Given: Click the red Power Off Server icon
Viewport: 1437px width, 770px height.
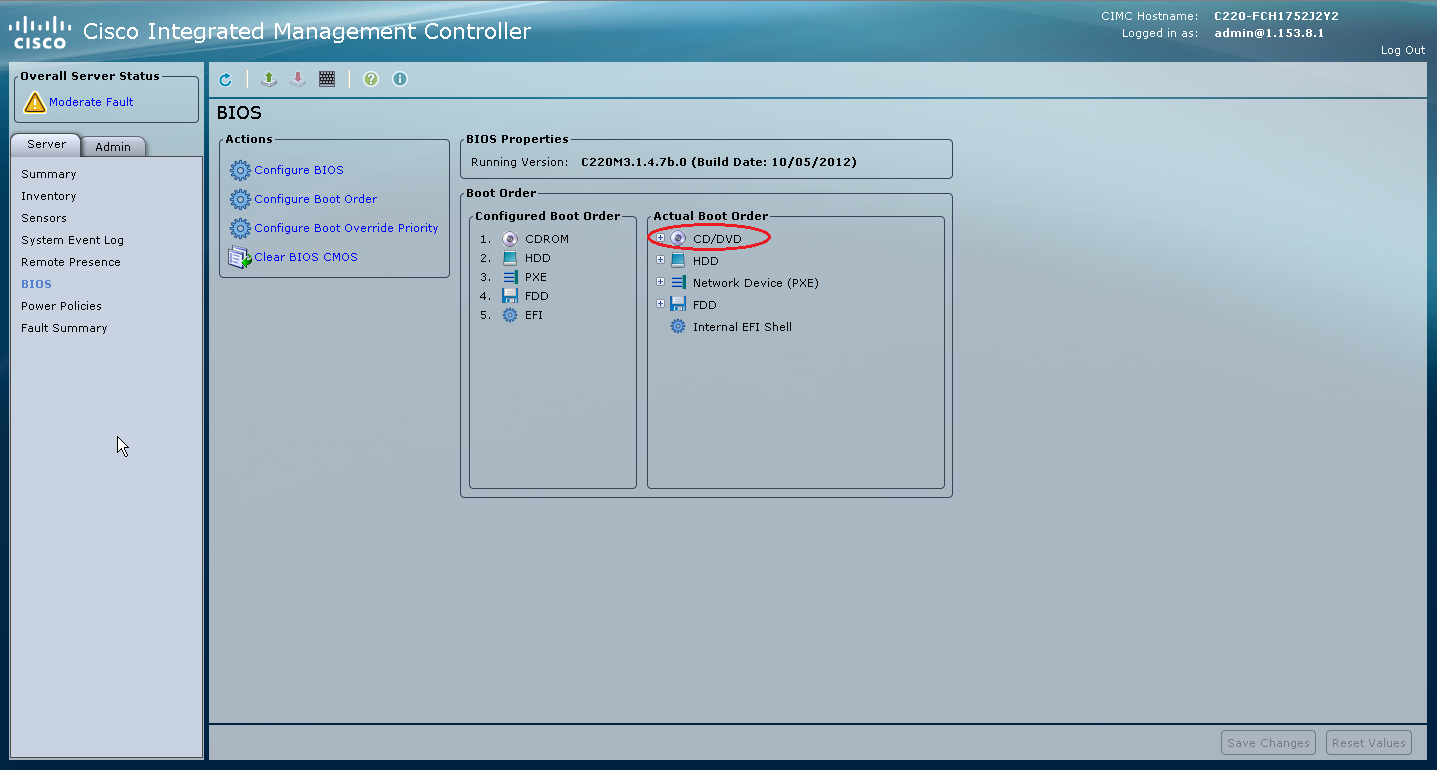Looking at the screenshot, I should pyautogui.click(x=297, y=79).
